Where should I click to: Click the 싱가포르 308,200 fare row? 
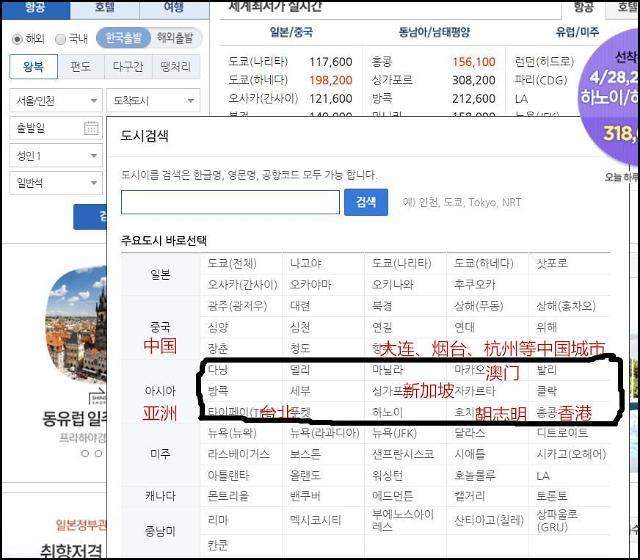pos(433,80)
